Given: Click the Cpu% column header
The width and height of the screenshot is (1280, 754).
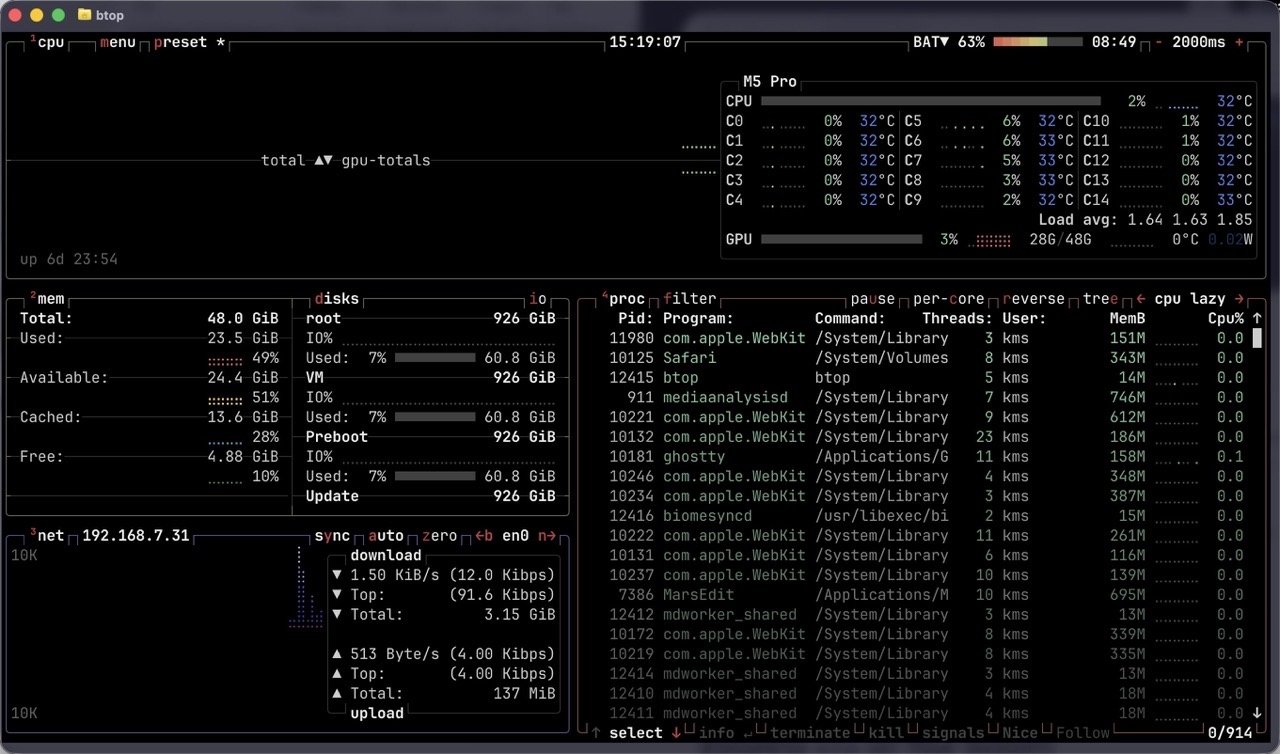Looking at the screenshot, I should coord(1226,319).
